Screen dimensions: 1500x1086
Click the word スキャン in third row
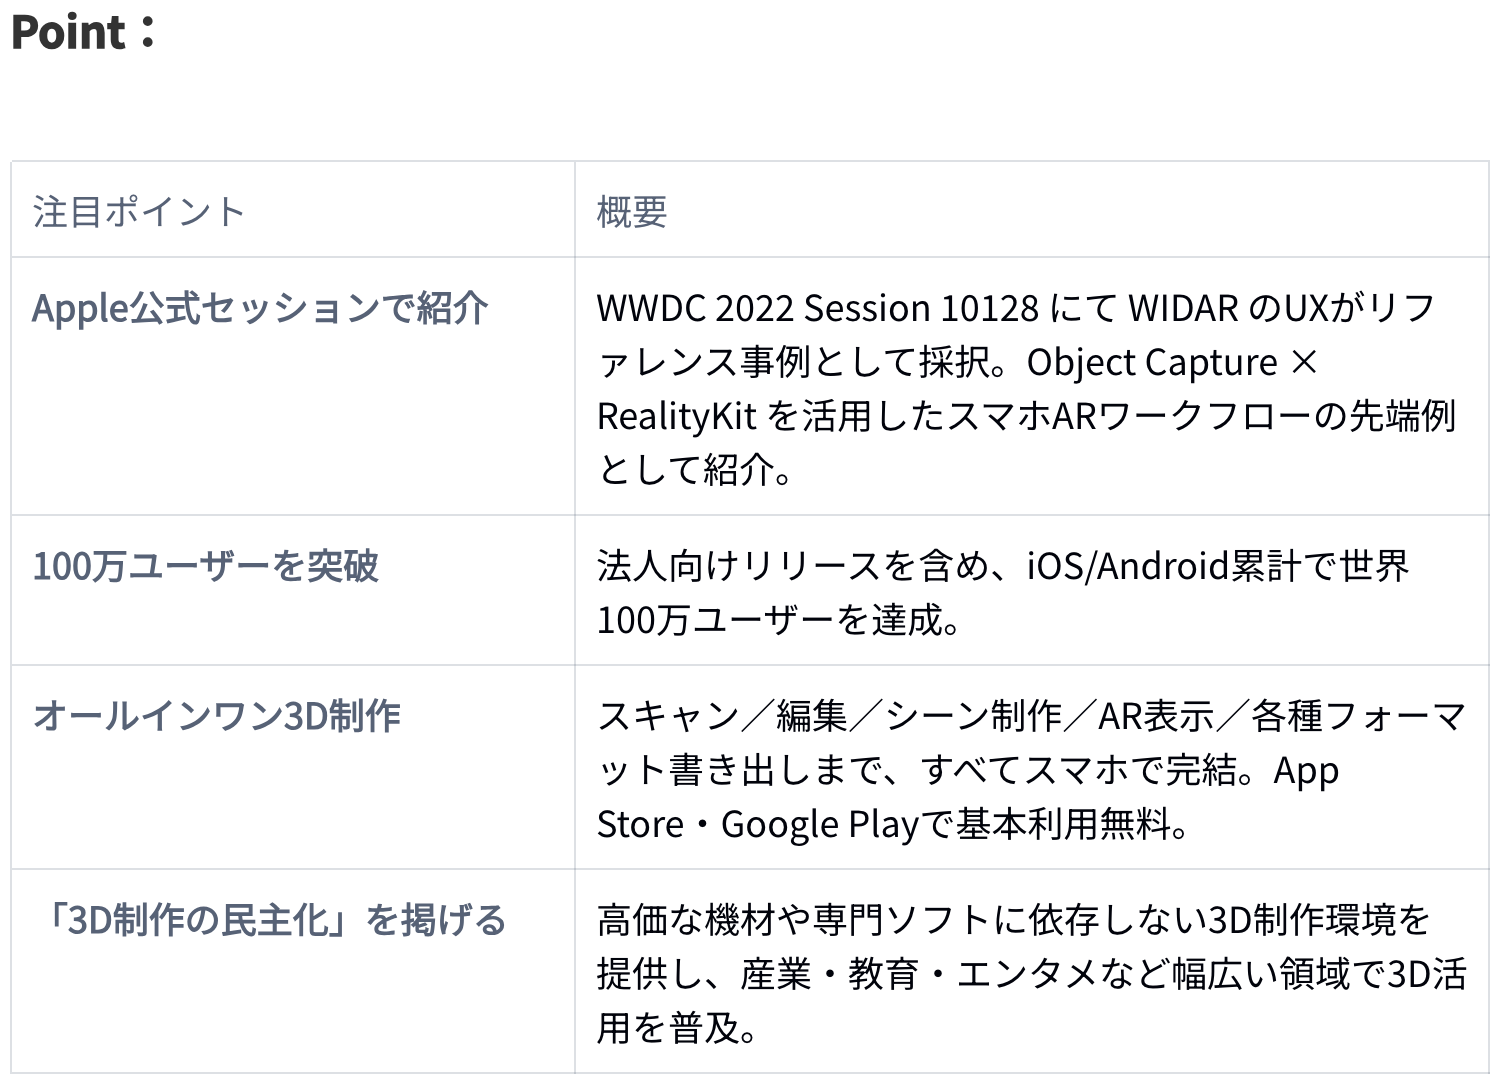[x=668, y=716]
